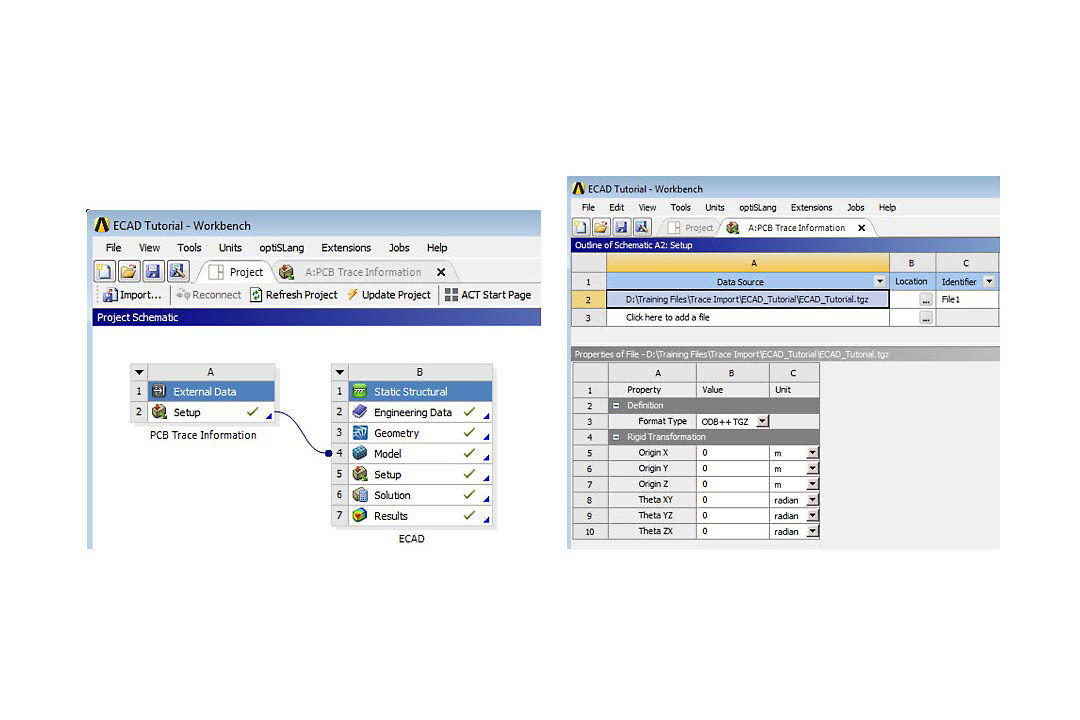Viewport: 1080px width, 720px height.
Task: Open View menu in left Workbench window
Action: 149,247
